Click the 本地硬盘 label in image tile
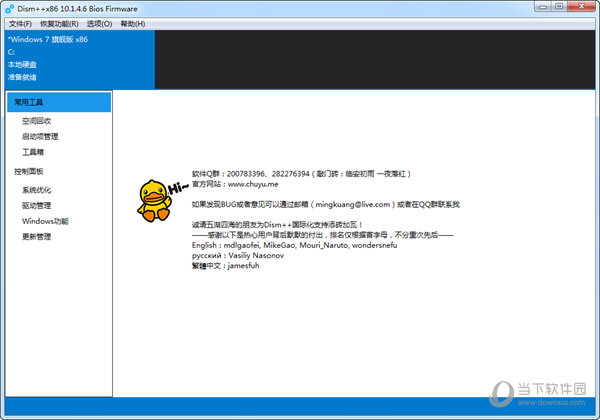The image size is (600, 420). click(22, 64)
